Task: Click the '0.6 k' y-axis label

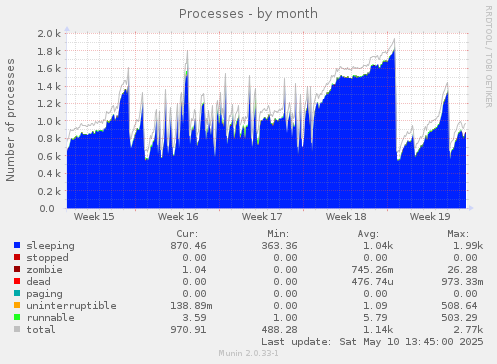Action: pyautogui.click(x=49, y=156)
